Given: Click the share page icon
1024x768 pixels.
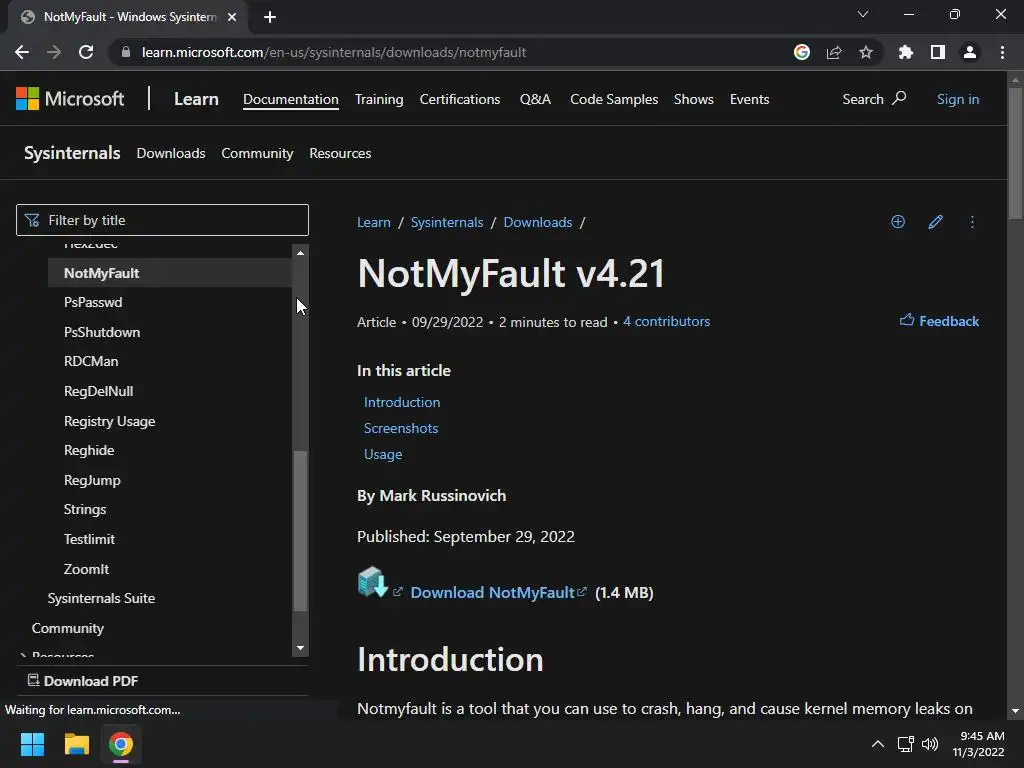Looking at the screenshot, I should [834, 52].
